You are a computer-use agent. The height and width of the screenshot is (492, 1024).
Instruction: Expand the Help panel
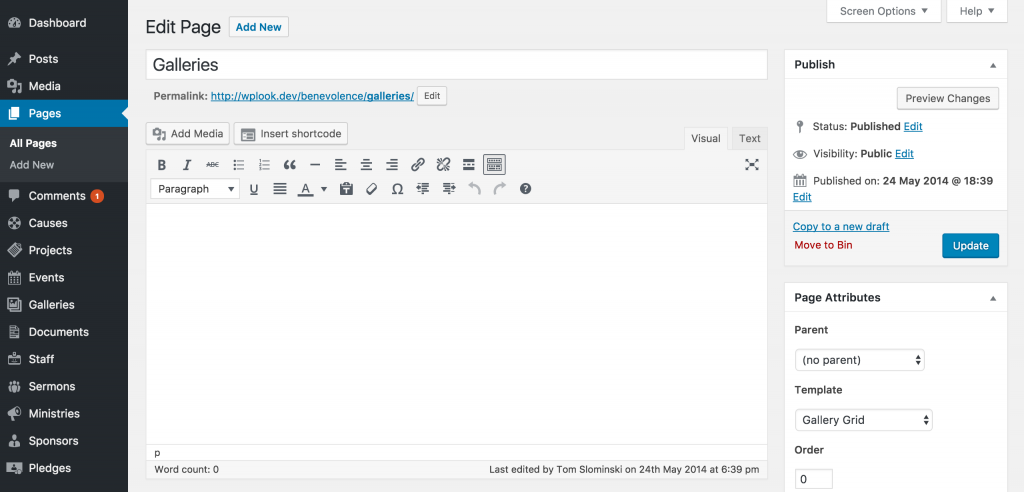977,11
